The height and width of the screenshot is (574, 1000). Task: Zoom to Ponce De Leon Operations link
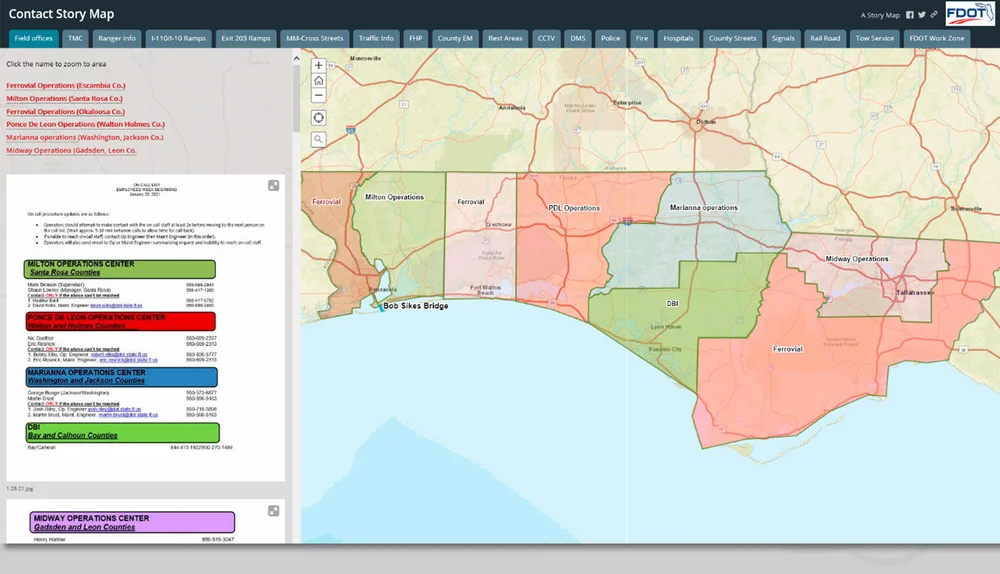point(85,124)
